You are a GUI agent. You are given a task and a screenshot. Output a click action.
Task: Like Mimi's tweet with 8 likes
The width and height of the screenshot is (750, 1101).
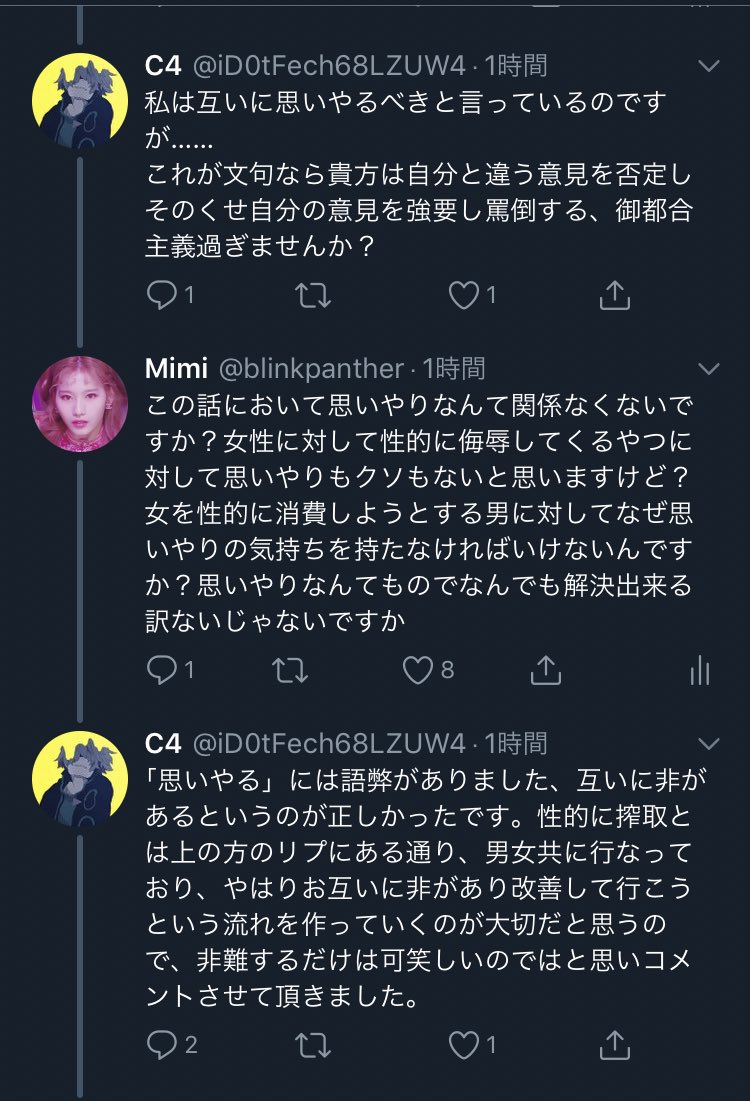[418, 670]
